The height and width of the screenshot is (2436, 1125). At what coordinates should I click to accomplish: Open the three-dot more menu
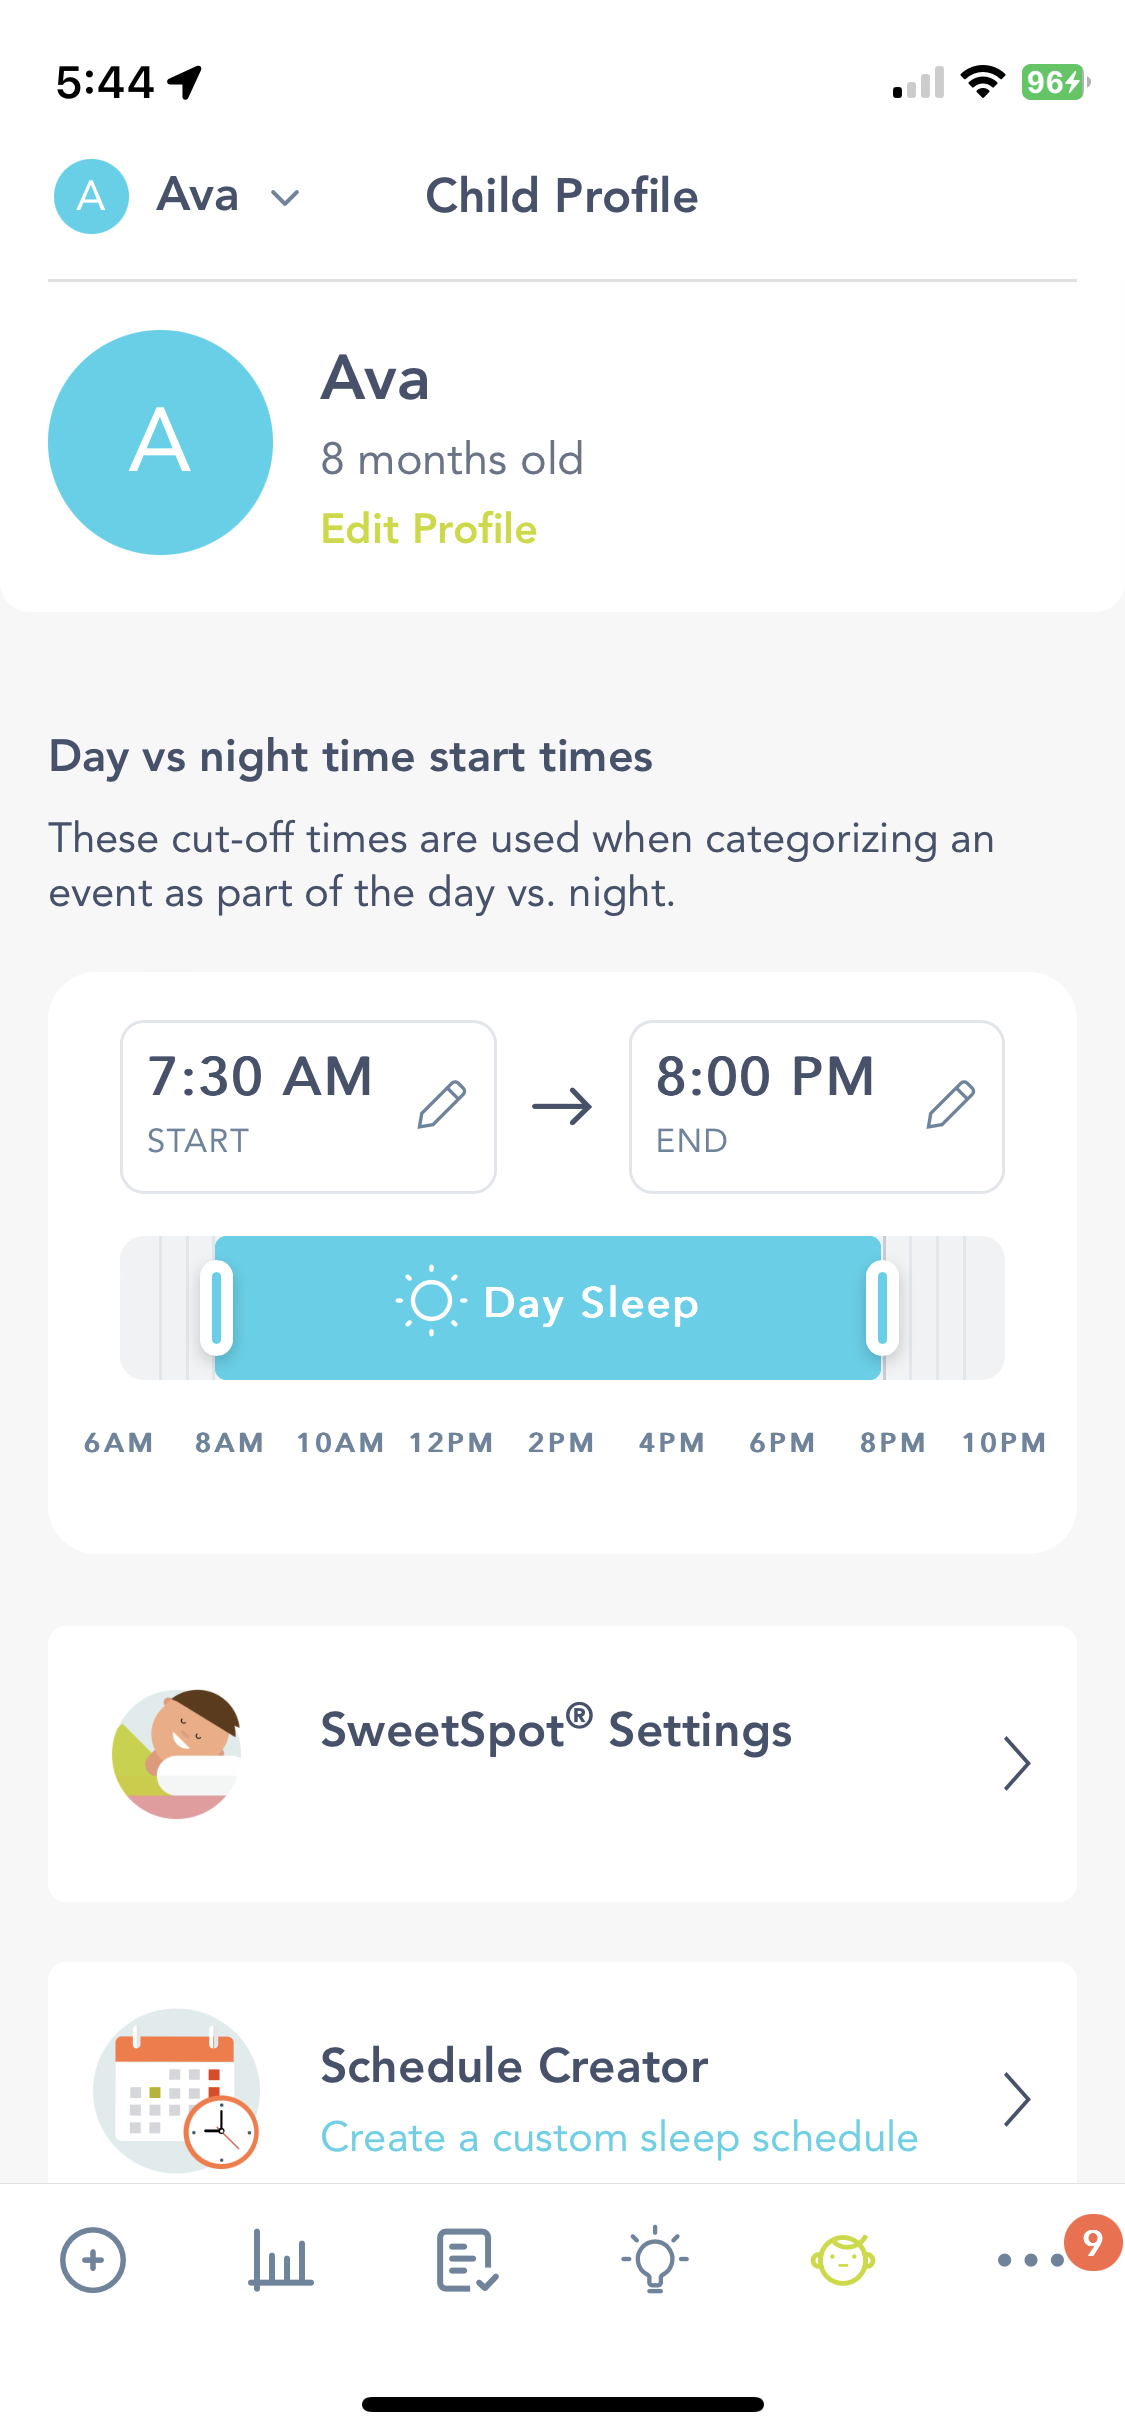click(1030, 2260)
